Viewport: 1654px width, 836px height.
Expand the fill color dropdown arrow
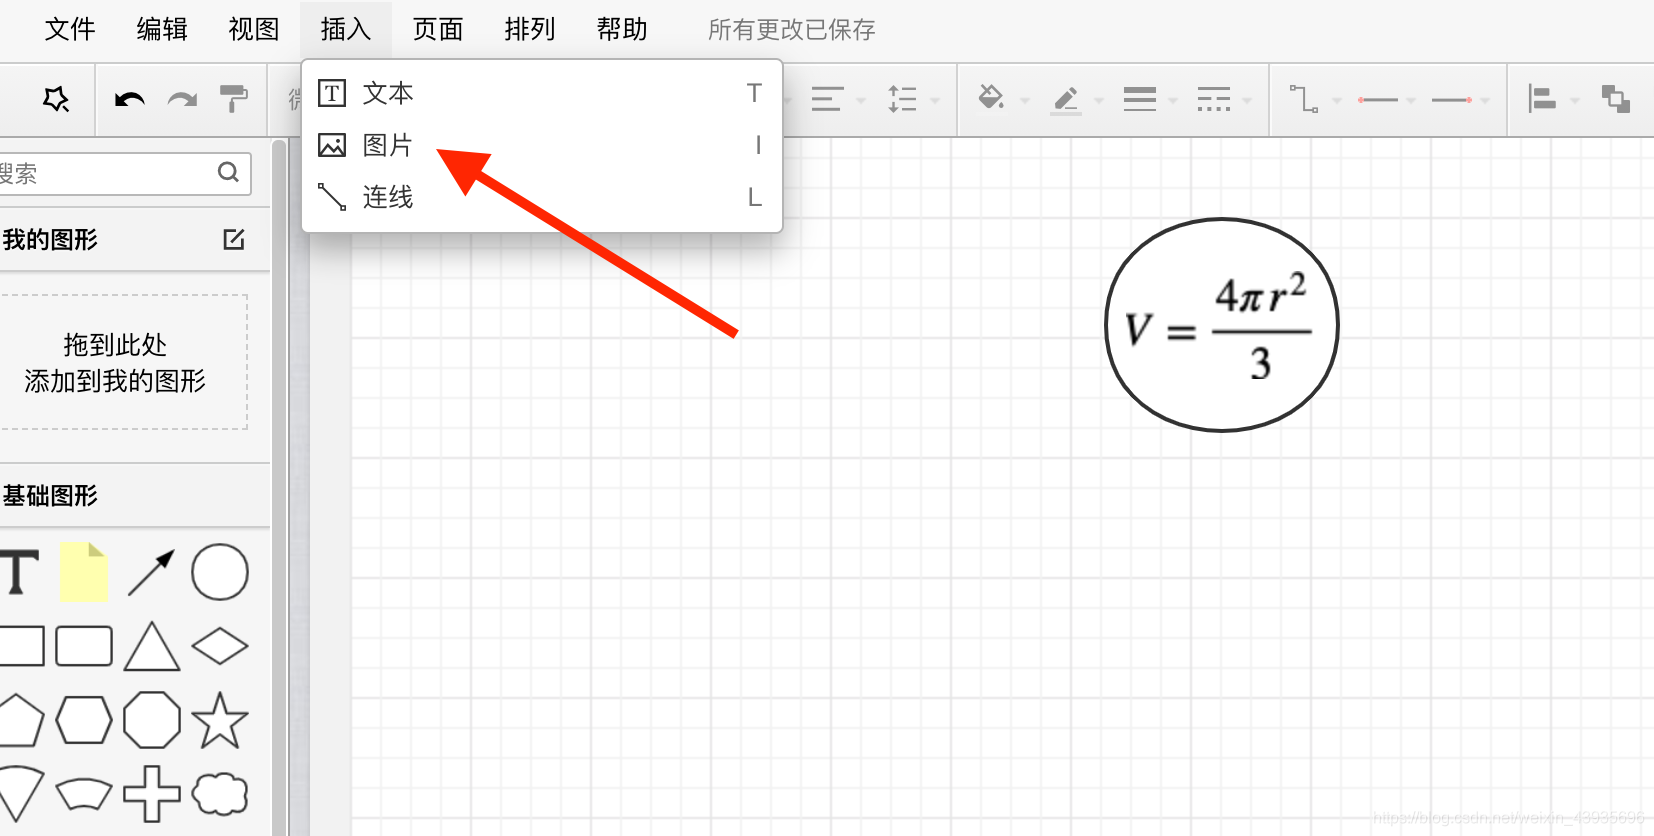click(1024, 100)
